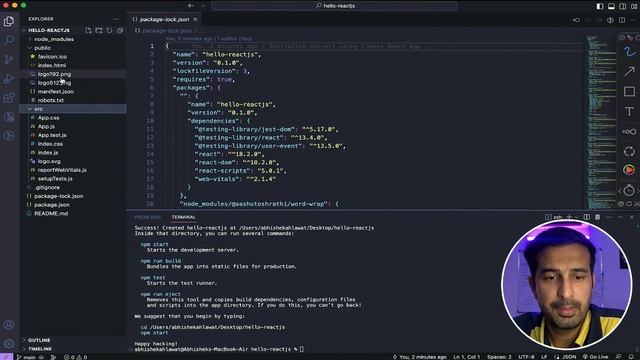This screenshot has height=360, width=640.
Task: Toggle the secondary sidebar visibility
Action: point(622,6)
